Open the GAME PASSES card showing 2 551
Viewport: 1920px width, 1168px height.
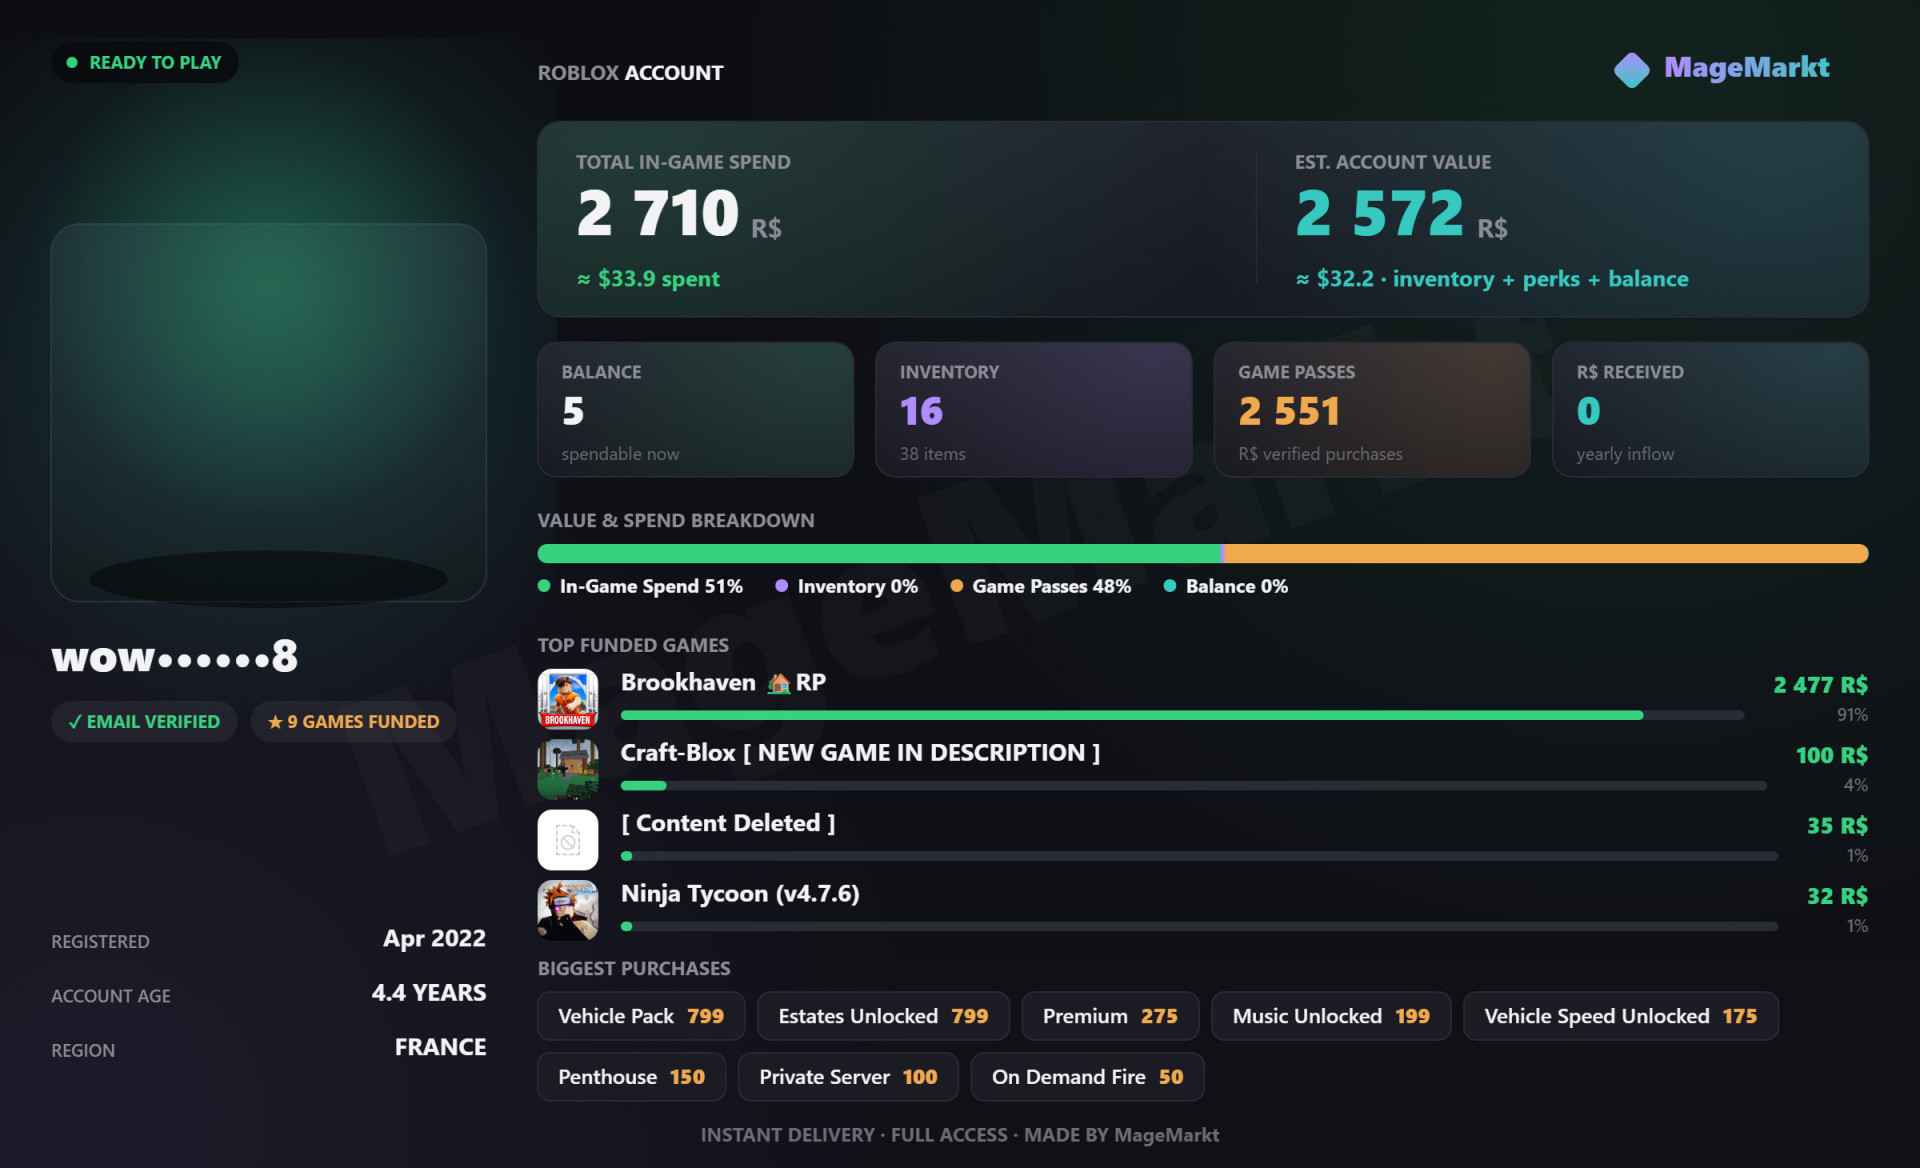[1372, 410]
